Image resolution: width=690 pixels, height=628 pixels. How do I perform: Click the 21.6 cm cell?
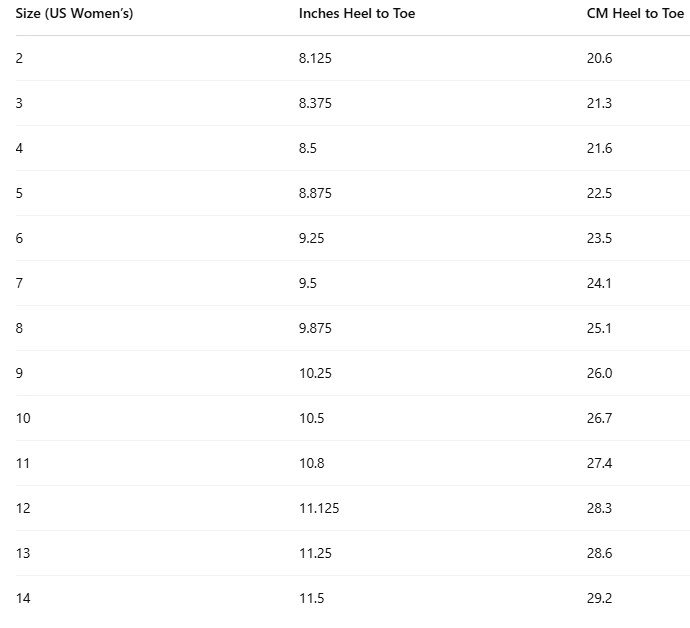pyautogui.click(x=599, y=148)
